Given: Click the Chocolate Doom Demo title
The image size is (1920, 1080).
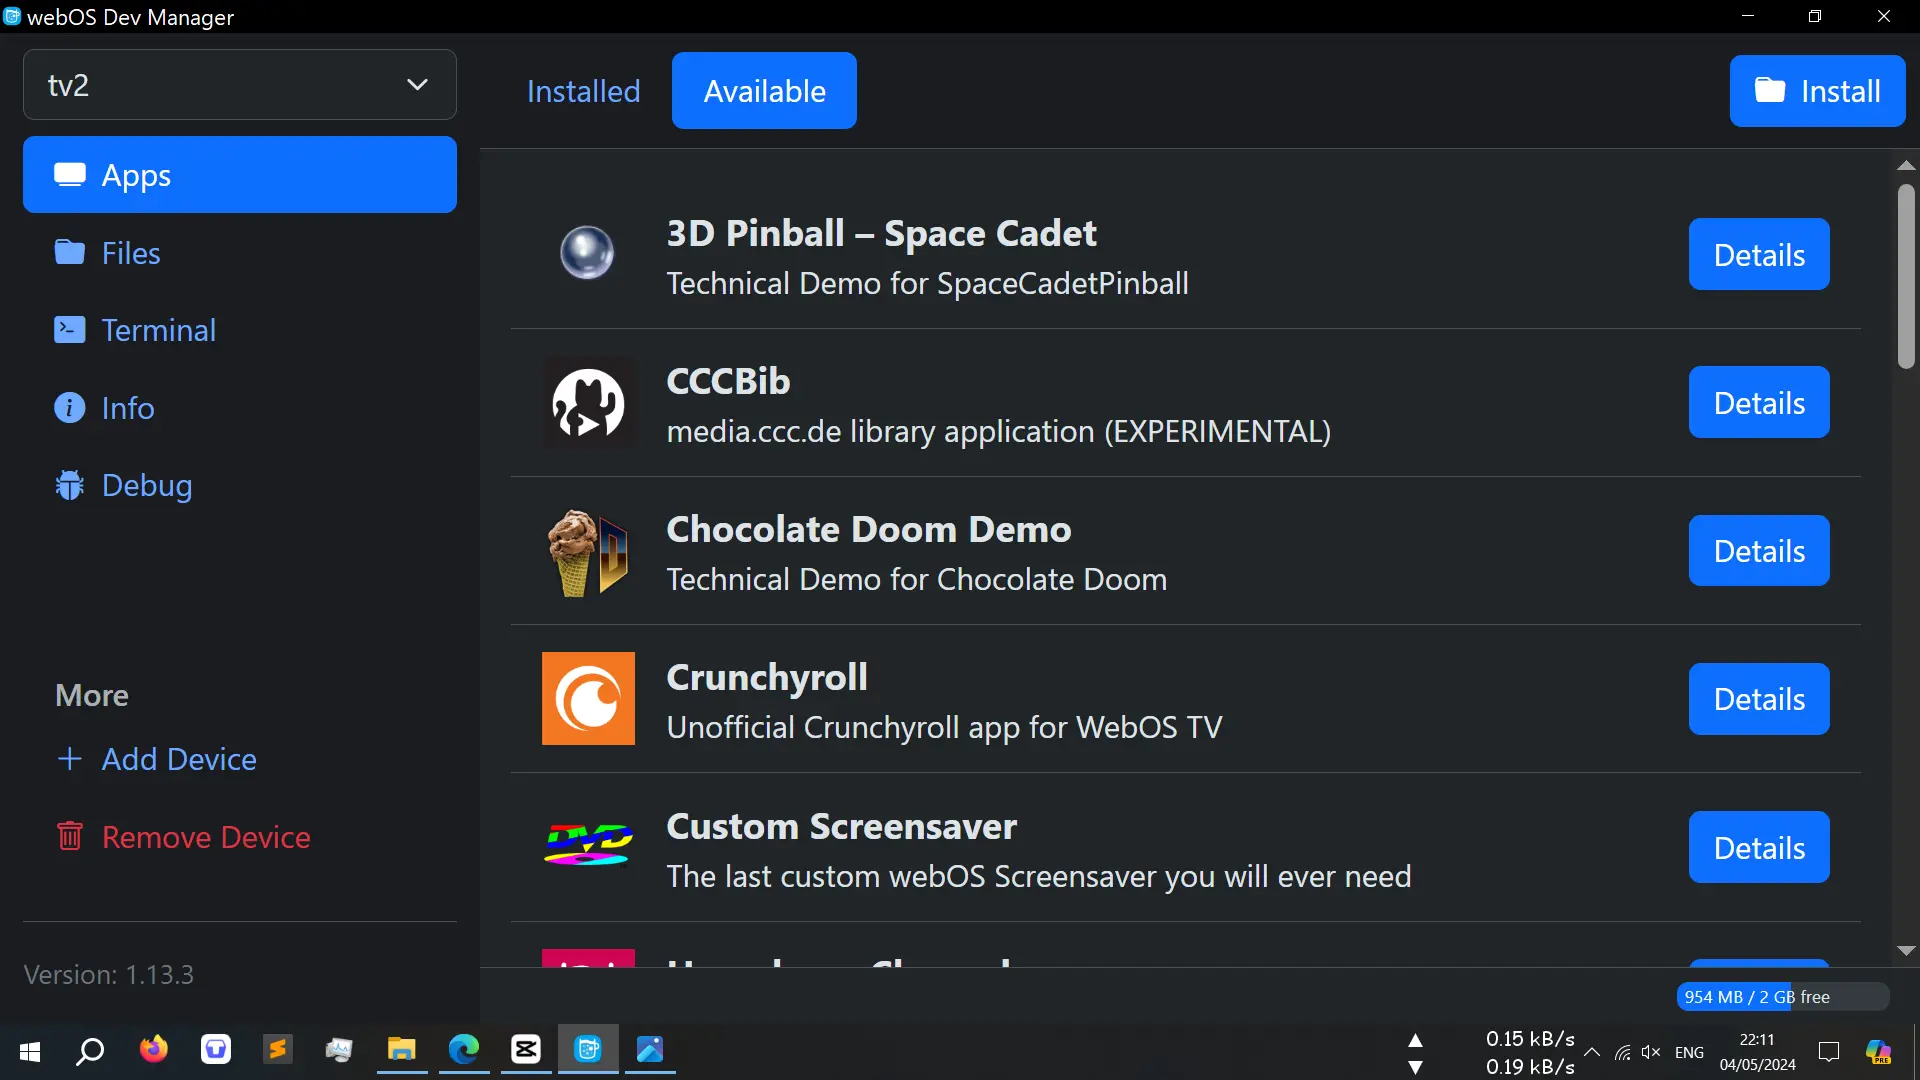Looking at the screenshot, I should (x=868, y=529).
